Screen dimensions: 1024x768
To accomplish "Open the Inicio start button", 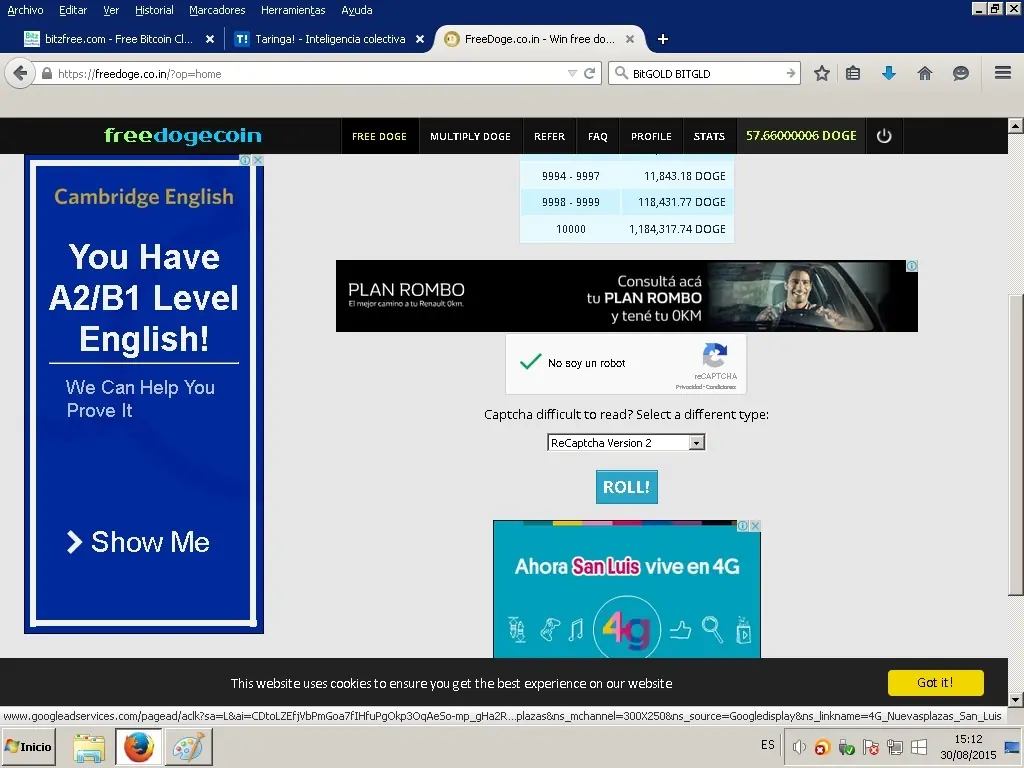I will pyautogui.click(x=28, y=747).
